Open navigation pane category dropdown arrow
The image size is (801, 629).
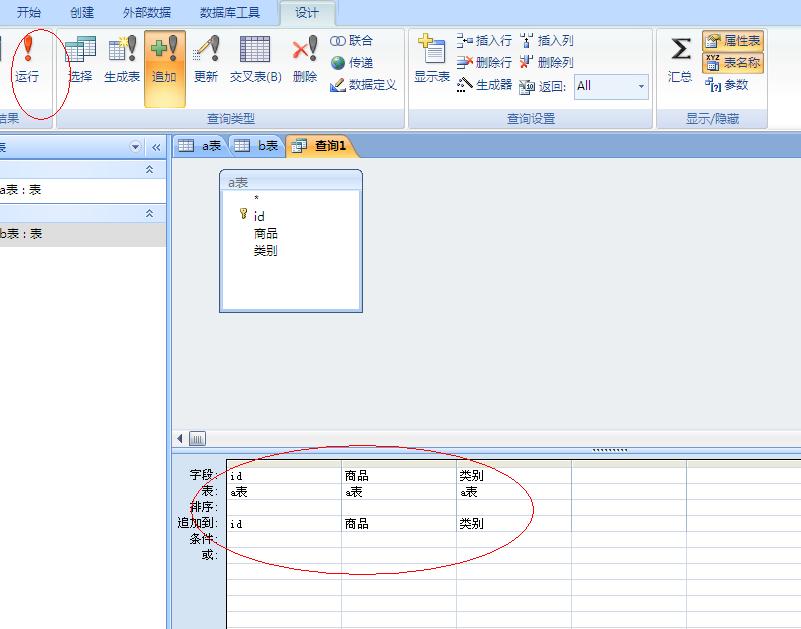[135, 147]
